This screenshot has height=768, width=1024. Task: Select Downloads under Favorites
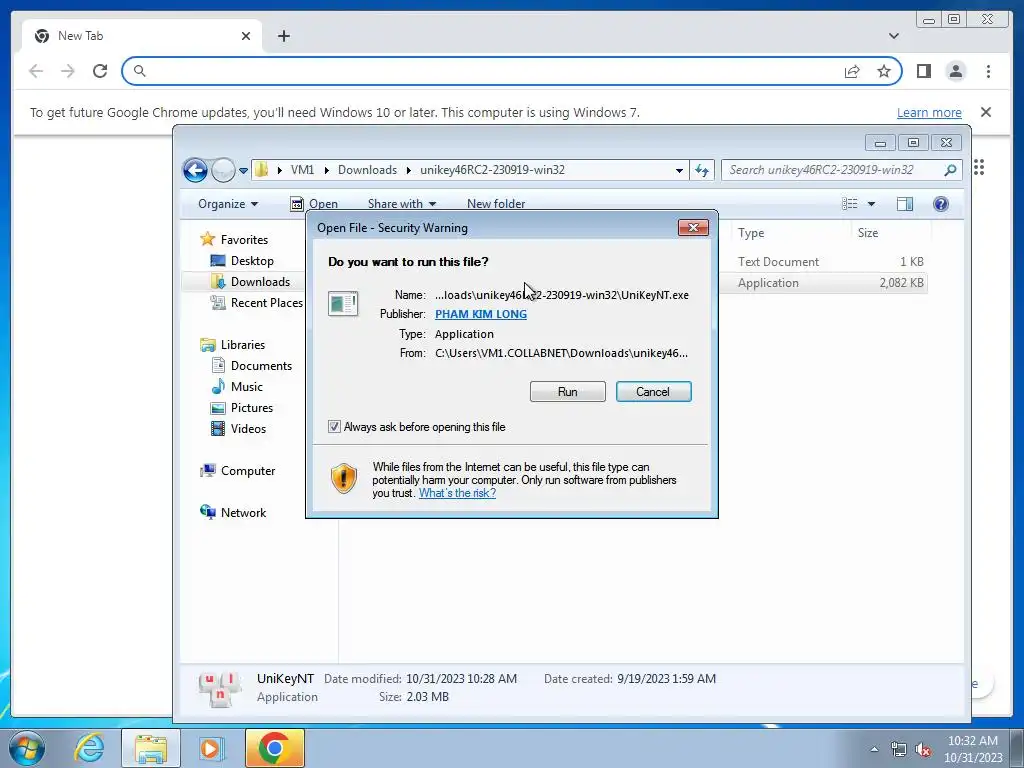click(x=251, y=281)
